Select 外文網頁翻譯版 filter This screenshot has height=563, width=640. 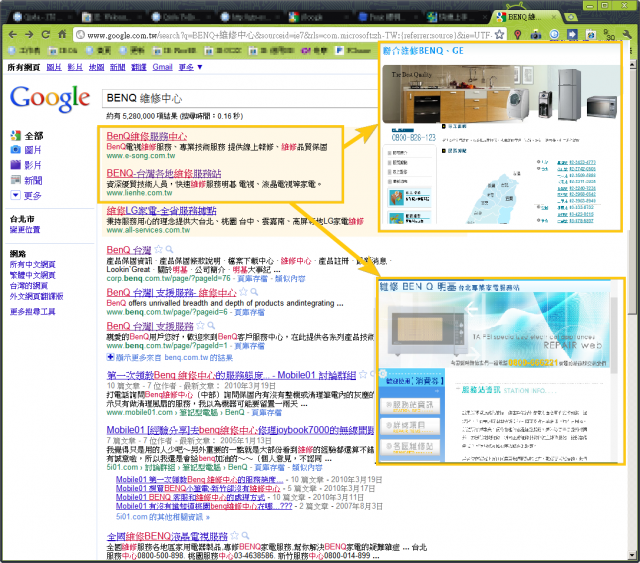coord(36,296)
